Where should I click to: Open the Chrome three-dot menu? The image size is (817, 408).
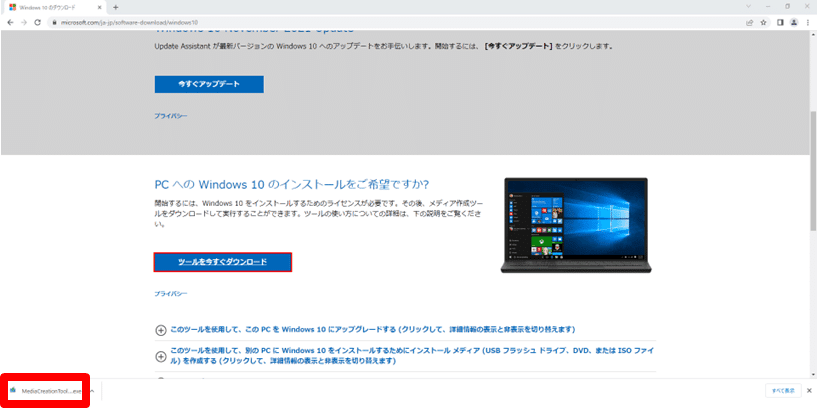[x=808, y=22]
